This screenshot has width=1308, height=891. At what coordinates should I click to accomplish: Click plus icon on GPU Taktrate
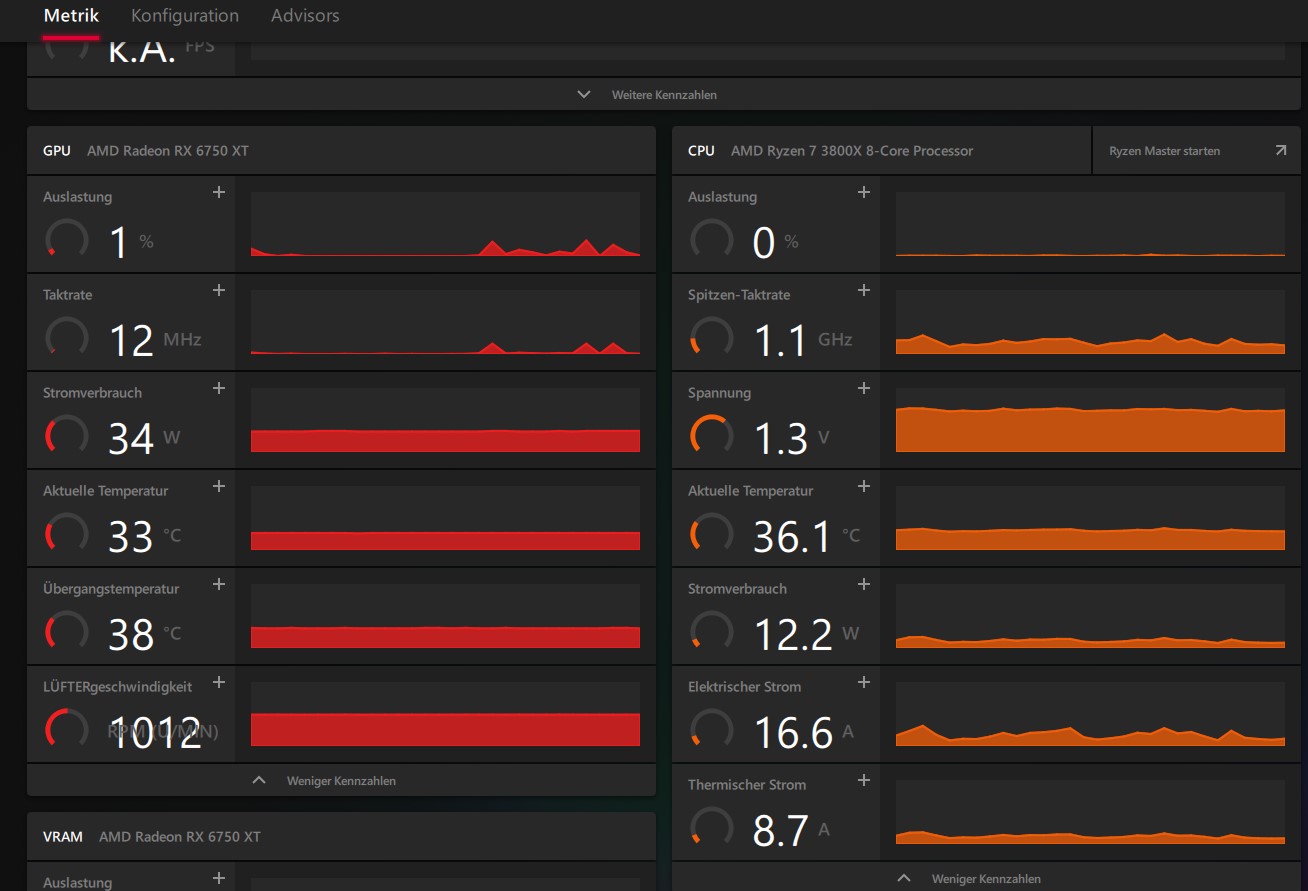pyautogui.click(x=219, y=290)
